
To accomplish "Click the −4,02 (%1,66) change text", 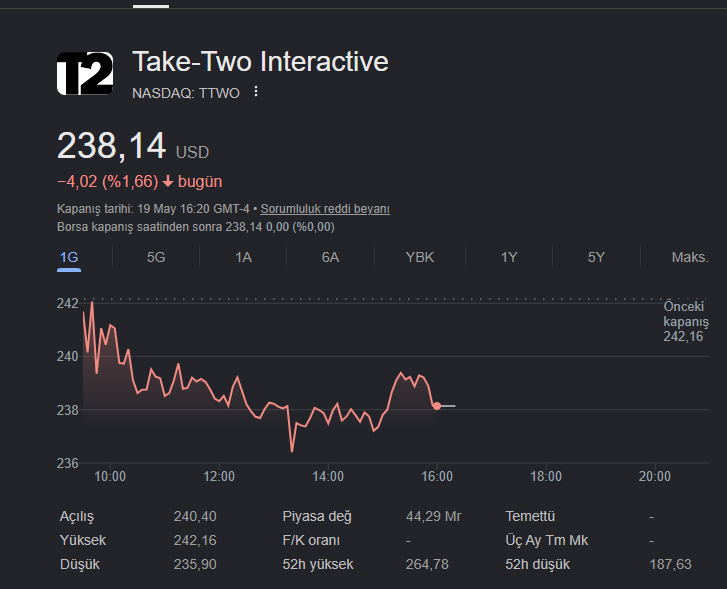I will (108, 181).
